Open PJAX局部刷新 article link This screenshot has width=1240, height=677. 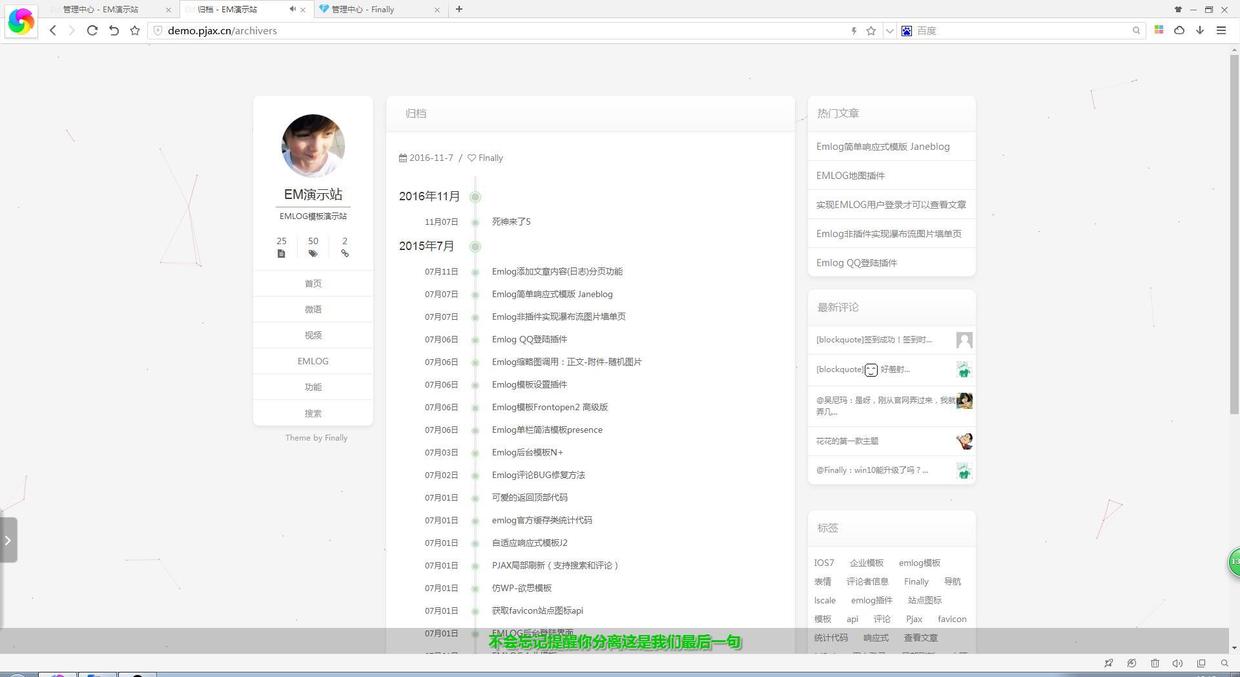tap(556, 566)
